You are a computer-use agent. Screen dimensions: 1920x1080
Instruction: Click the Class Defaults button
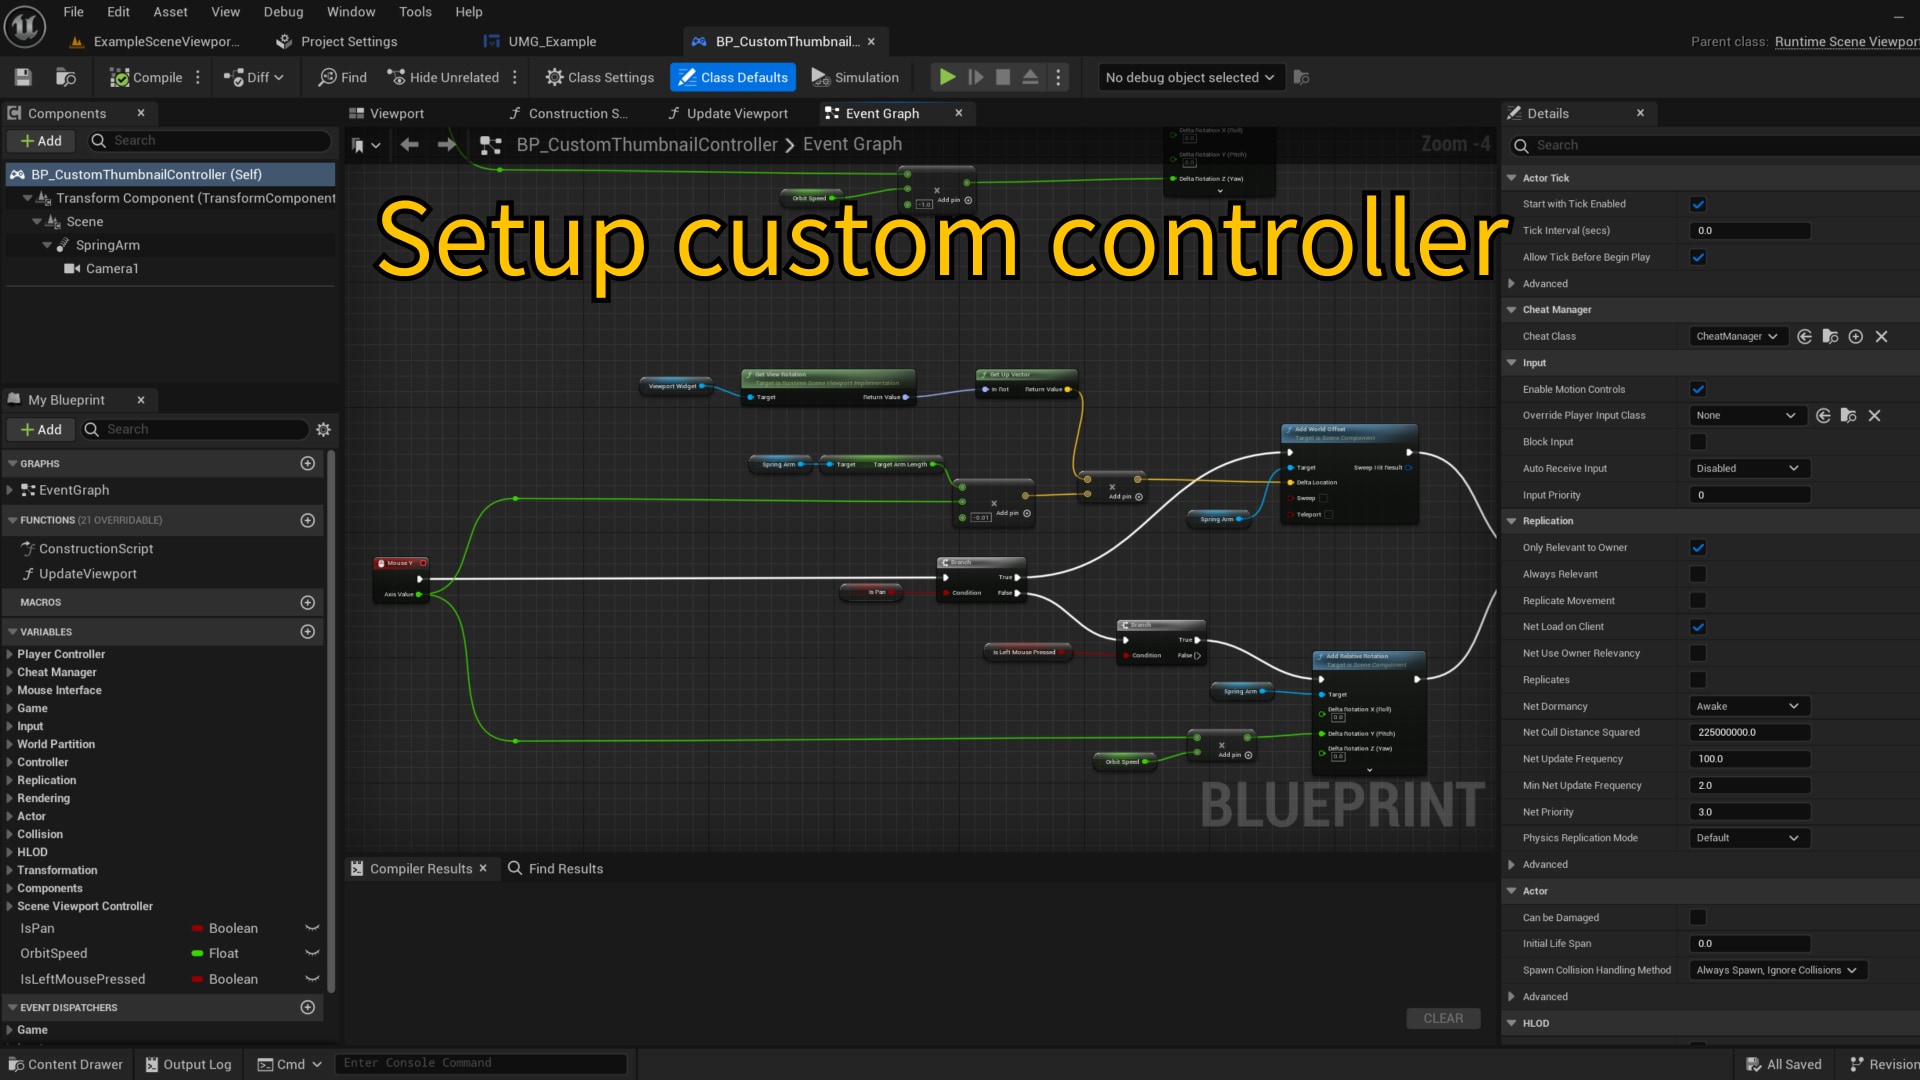(x=733, y=77)
